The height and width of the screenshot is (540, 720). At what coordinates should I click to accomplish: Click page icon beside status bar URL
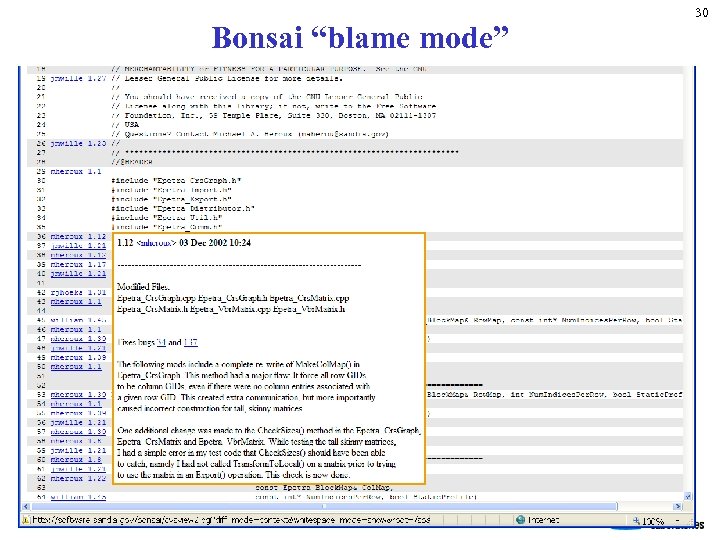point(26,520)
